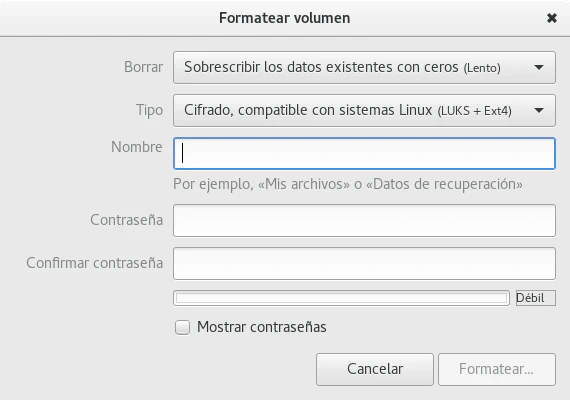The width and height of the screenshot is (570, 400).
Task: Click the Formatear volumen title bar
Action: [x=284, y=18]
